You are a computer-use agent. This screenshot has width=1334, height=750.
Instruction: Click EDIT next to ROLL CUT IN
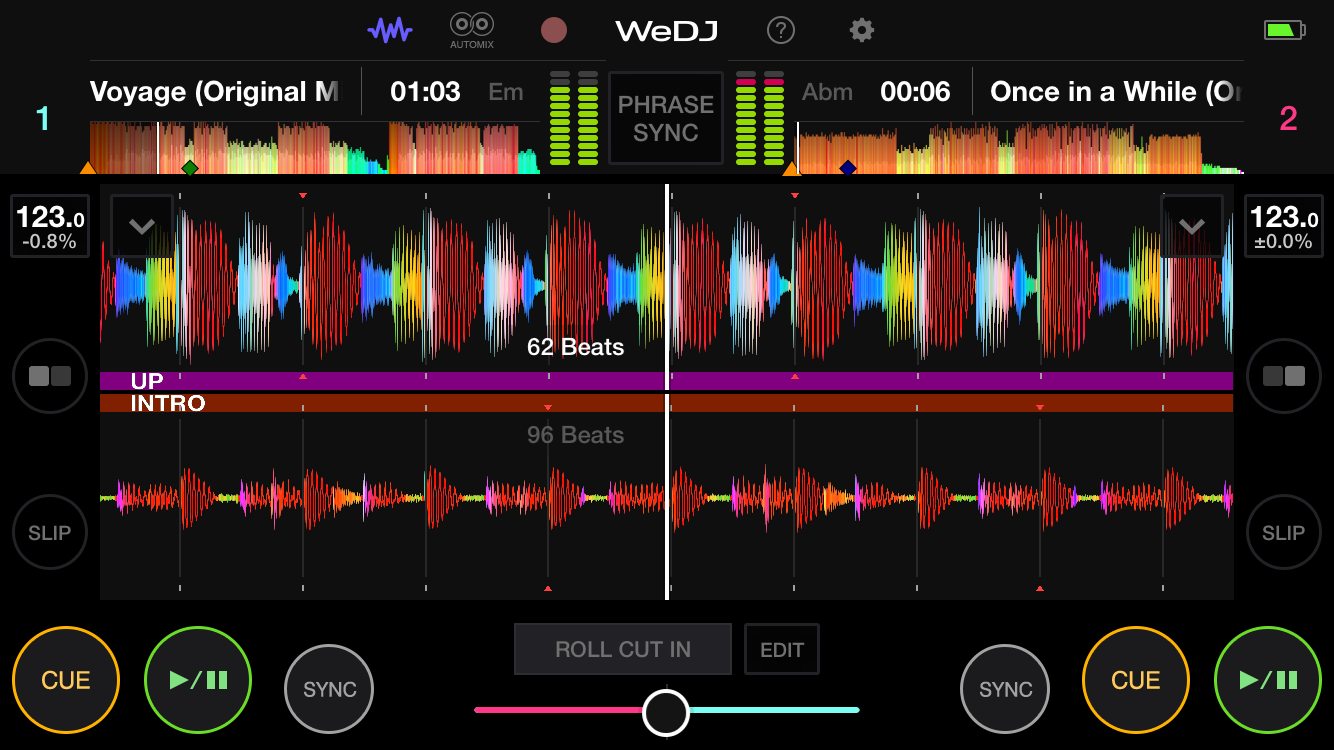click(x=781, y=650)
